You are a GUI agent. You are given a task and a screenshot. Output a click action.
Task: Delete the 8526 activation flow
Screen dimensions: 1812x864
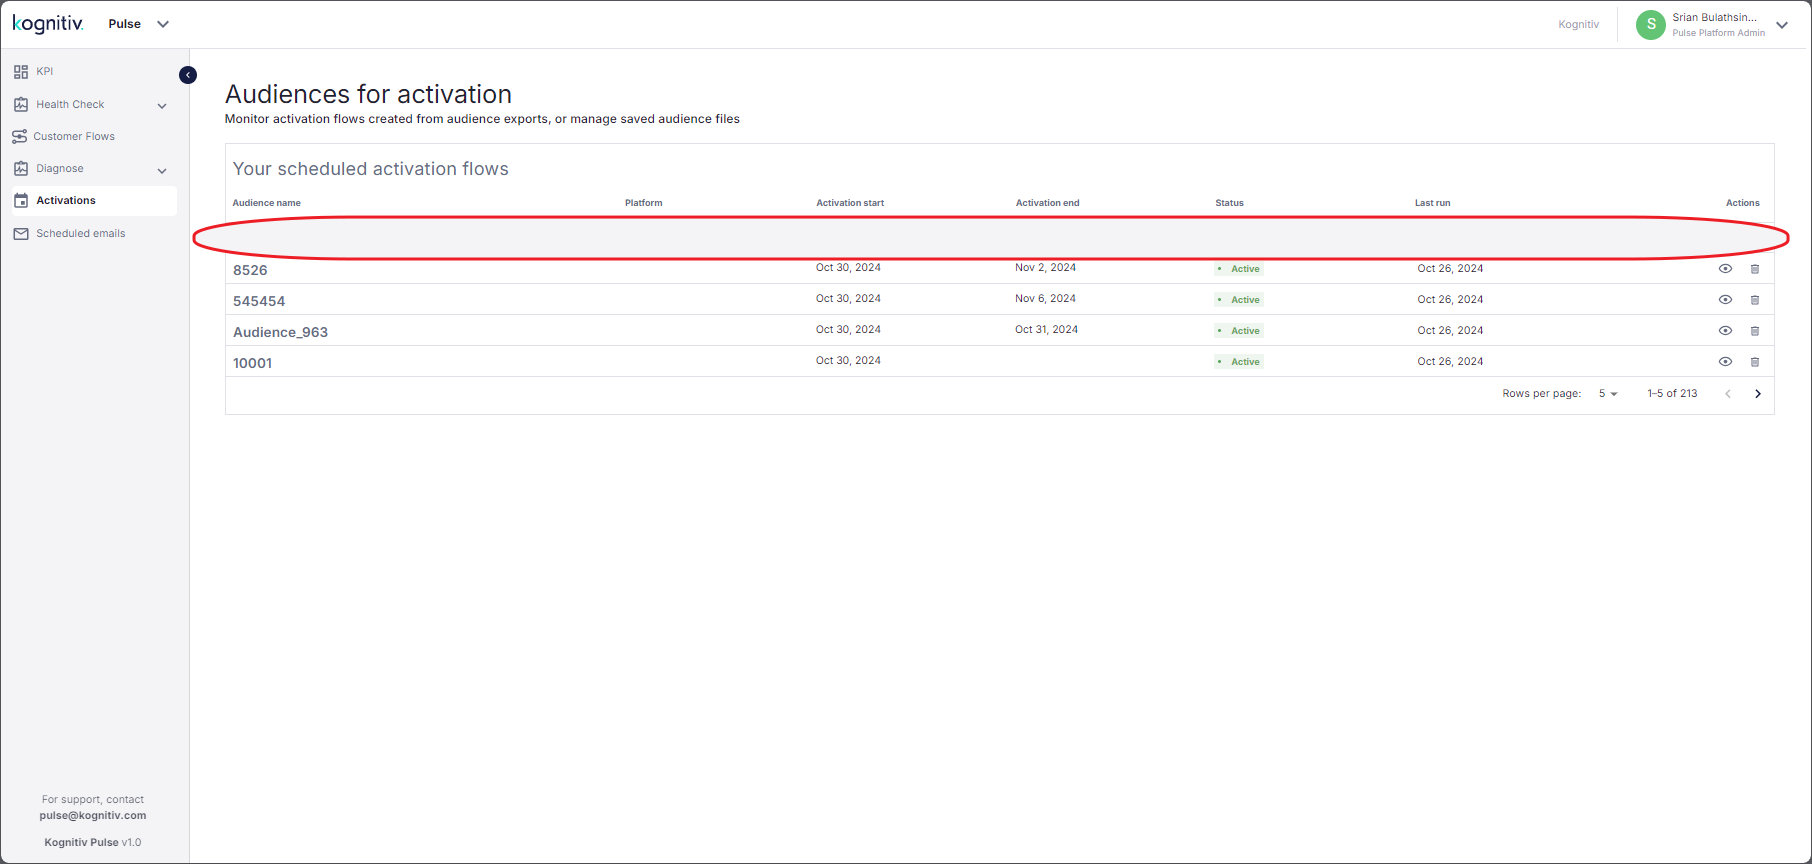coord(1755,269)
